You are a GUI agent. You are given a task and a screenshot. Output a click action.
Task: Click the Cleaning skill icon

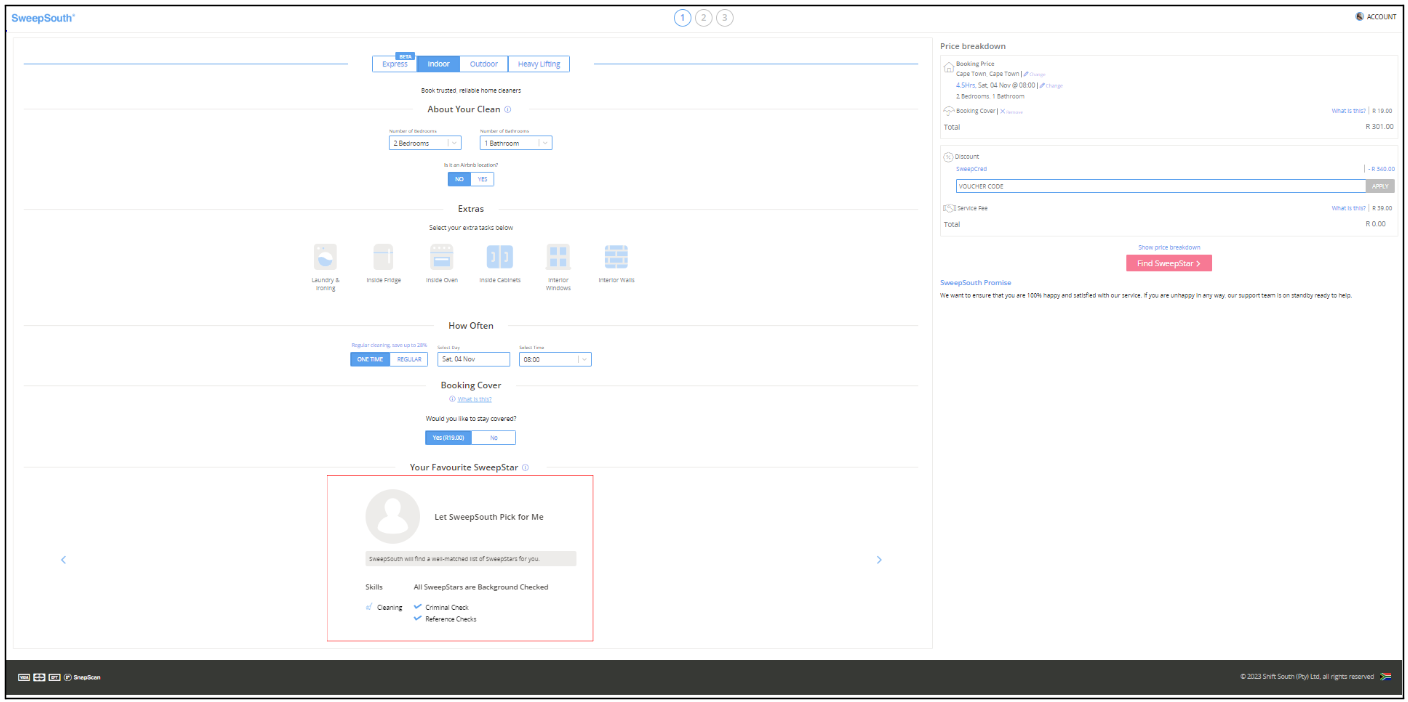coord(370,607)
